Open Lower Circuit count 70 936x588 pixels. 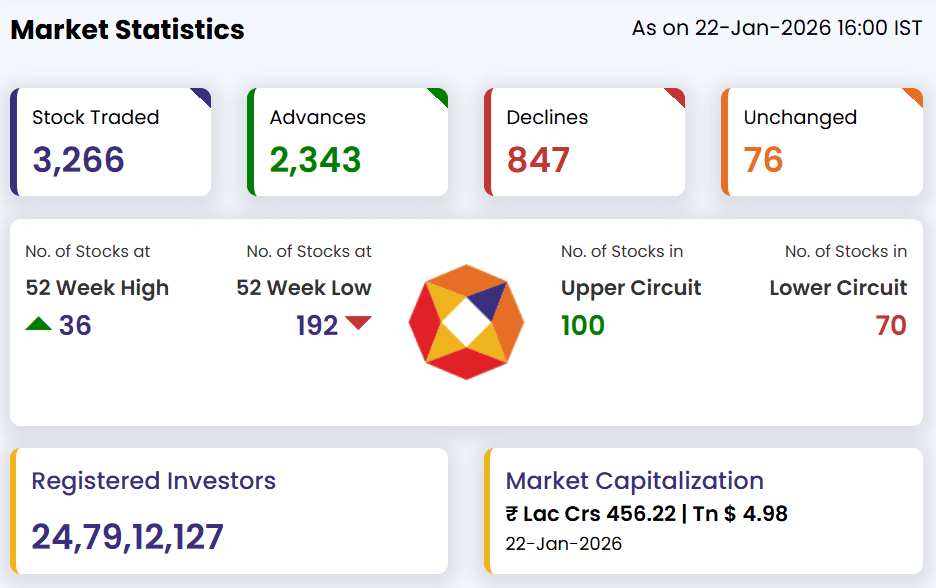tap(890, 326)
